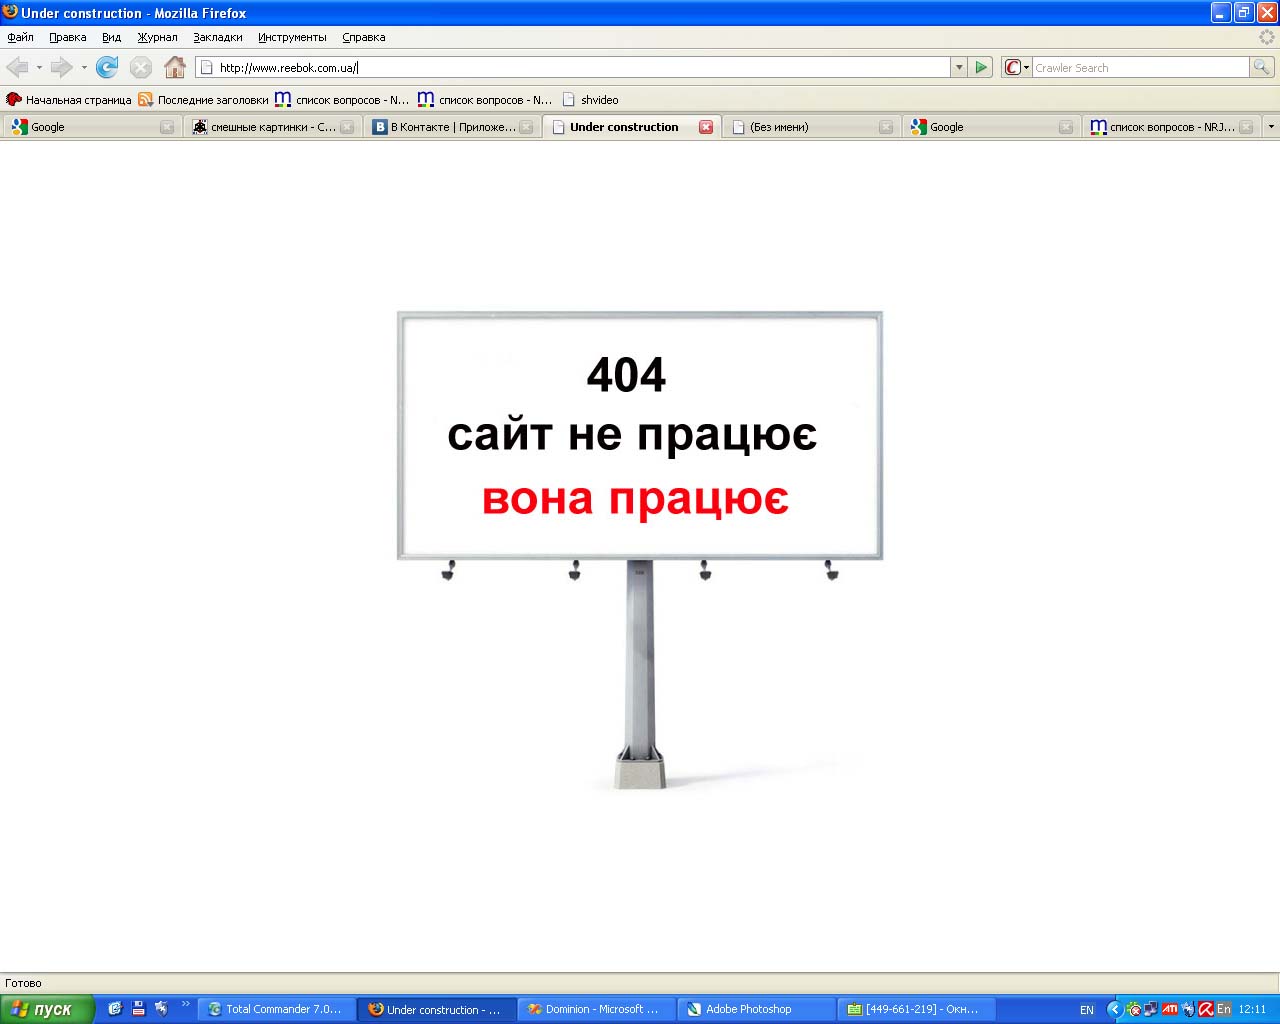Screen dimensions: 1280x1024
Task: Close the Under construction tab
Action: [x=706, y=127]
